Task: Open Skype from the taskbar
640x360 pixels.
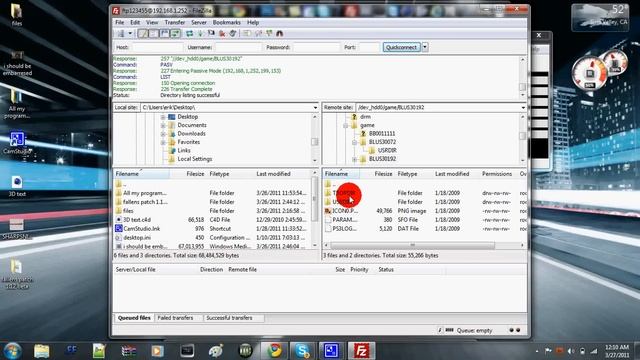Action: coord(302,351)
